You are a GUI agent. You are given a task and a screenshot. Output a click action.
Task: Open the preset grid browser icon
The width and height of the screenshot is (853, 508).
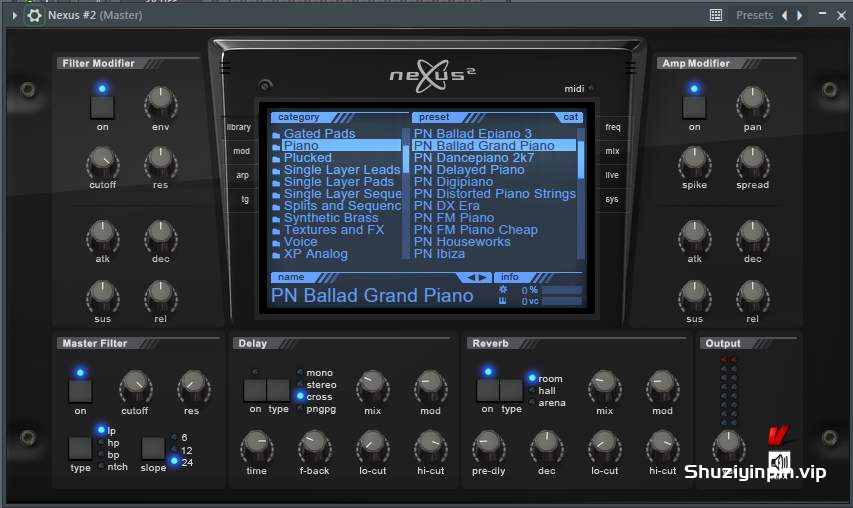tap(716, 15)
